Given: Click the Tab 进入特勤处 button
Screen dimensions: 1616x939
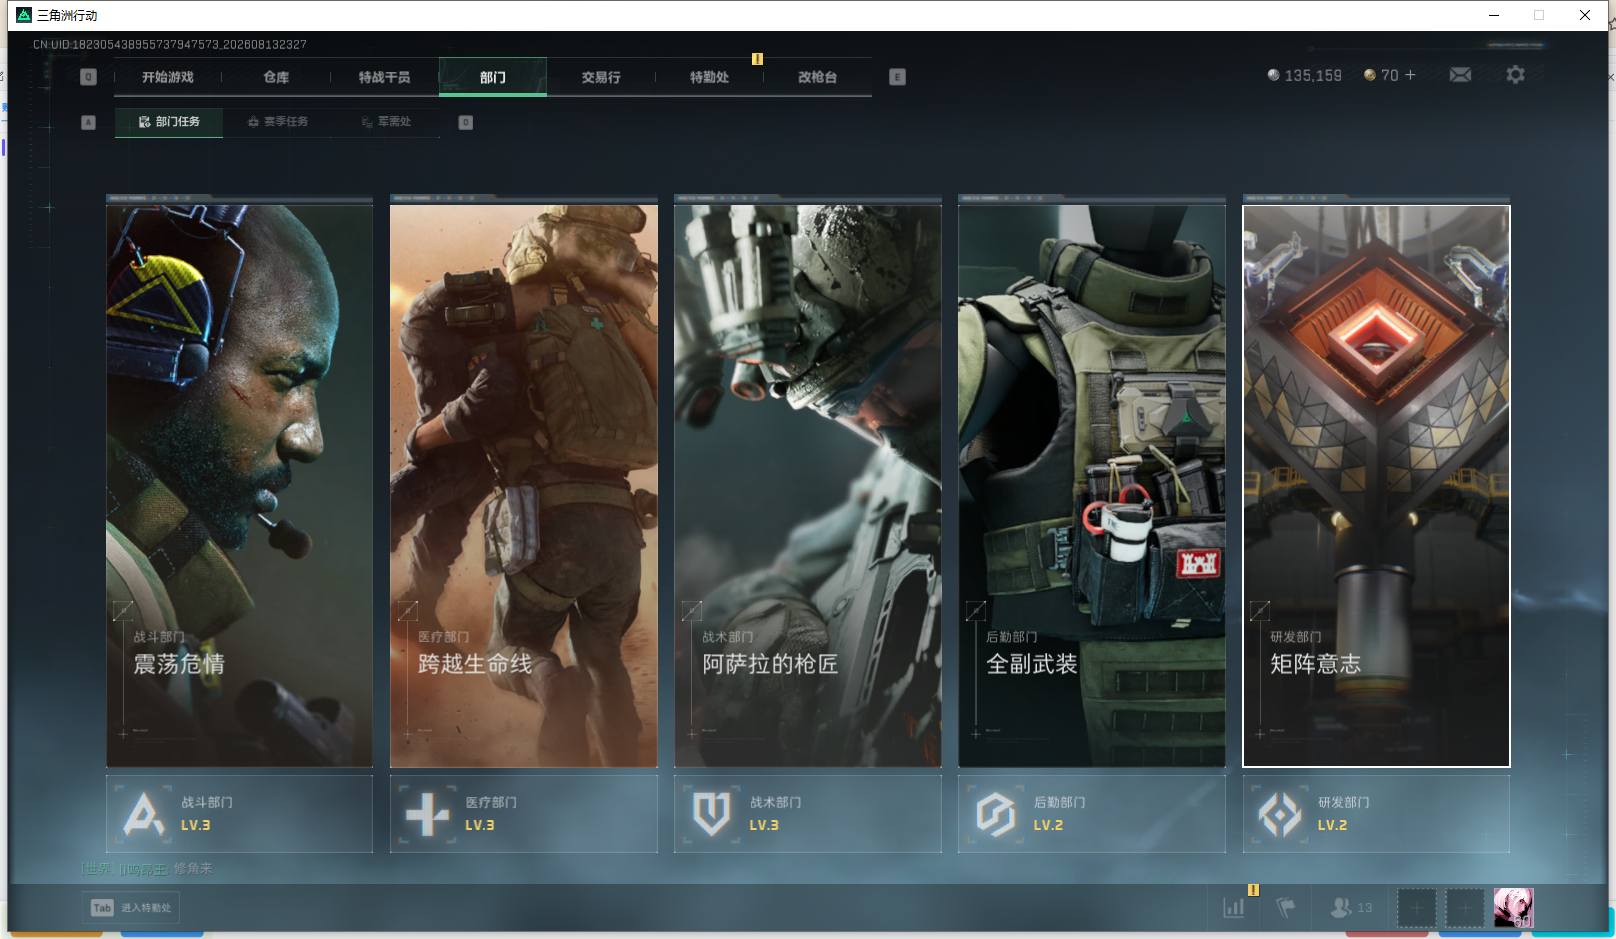Looking at the screenshot, I should click(x=131, y=908).
